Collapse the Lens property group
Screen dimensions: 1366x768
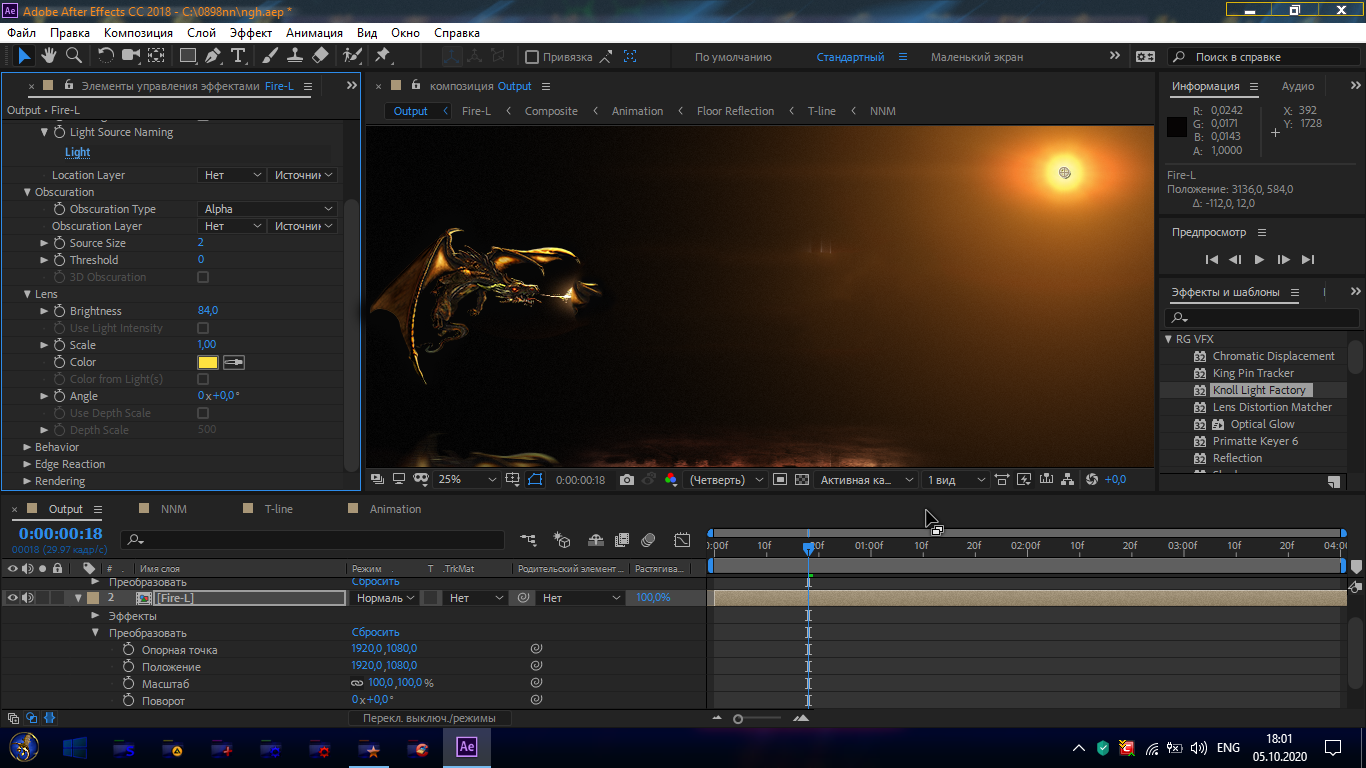click(27, 294)
